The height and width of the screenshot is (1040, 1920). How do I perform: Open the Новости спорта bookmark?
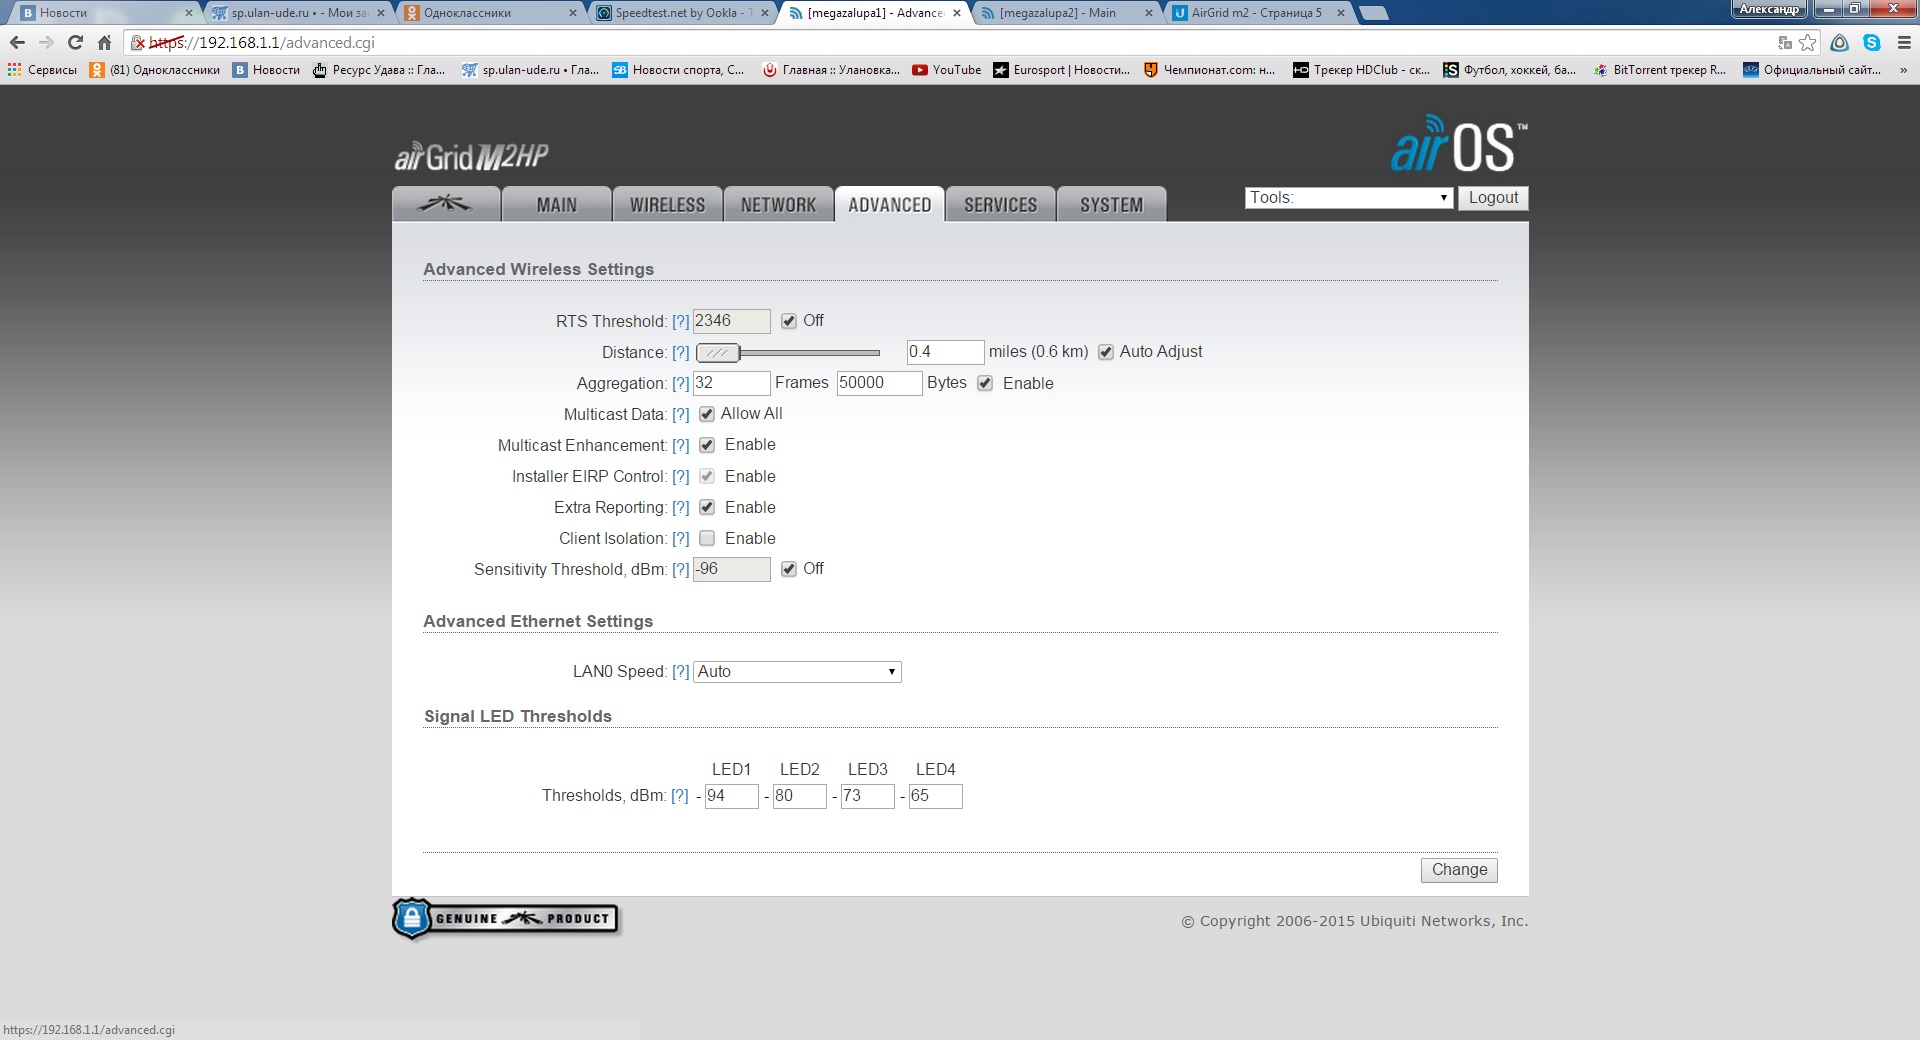[678, 70]
